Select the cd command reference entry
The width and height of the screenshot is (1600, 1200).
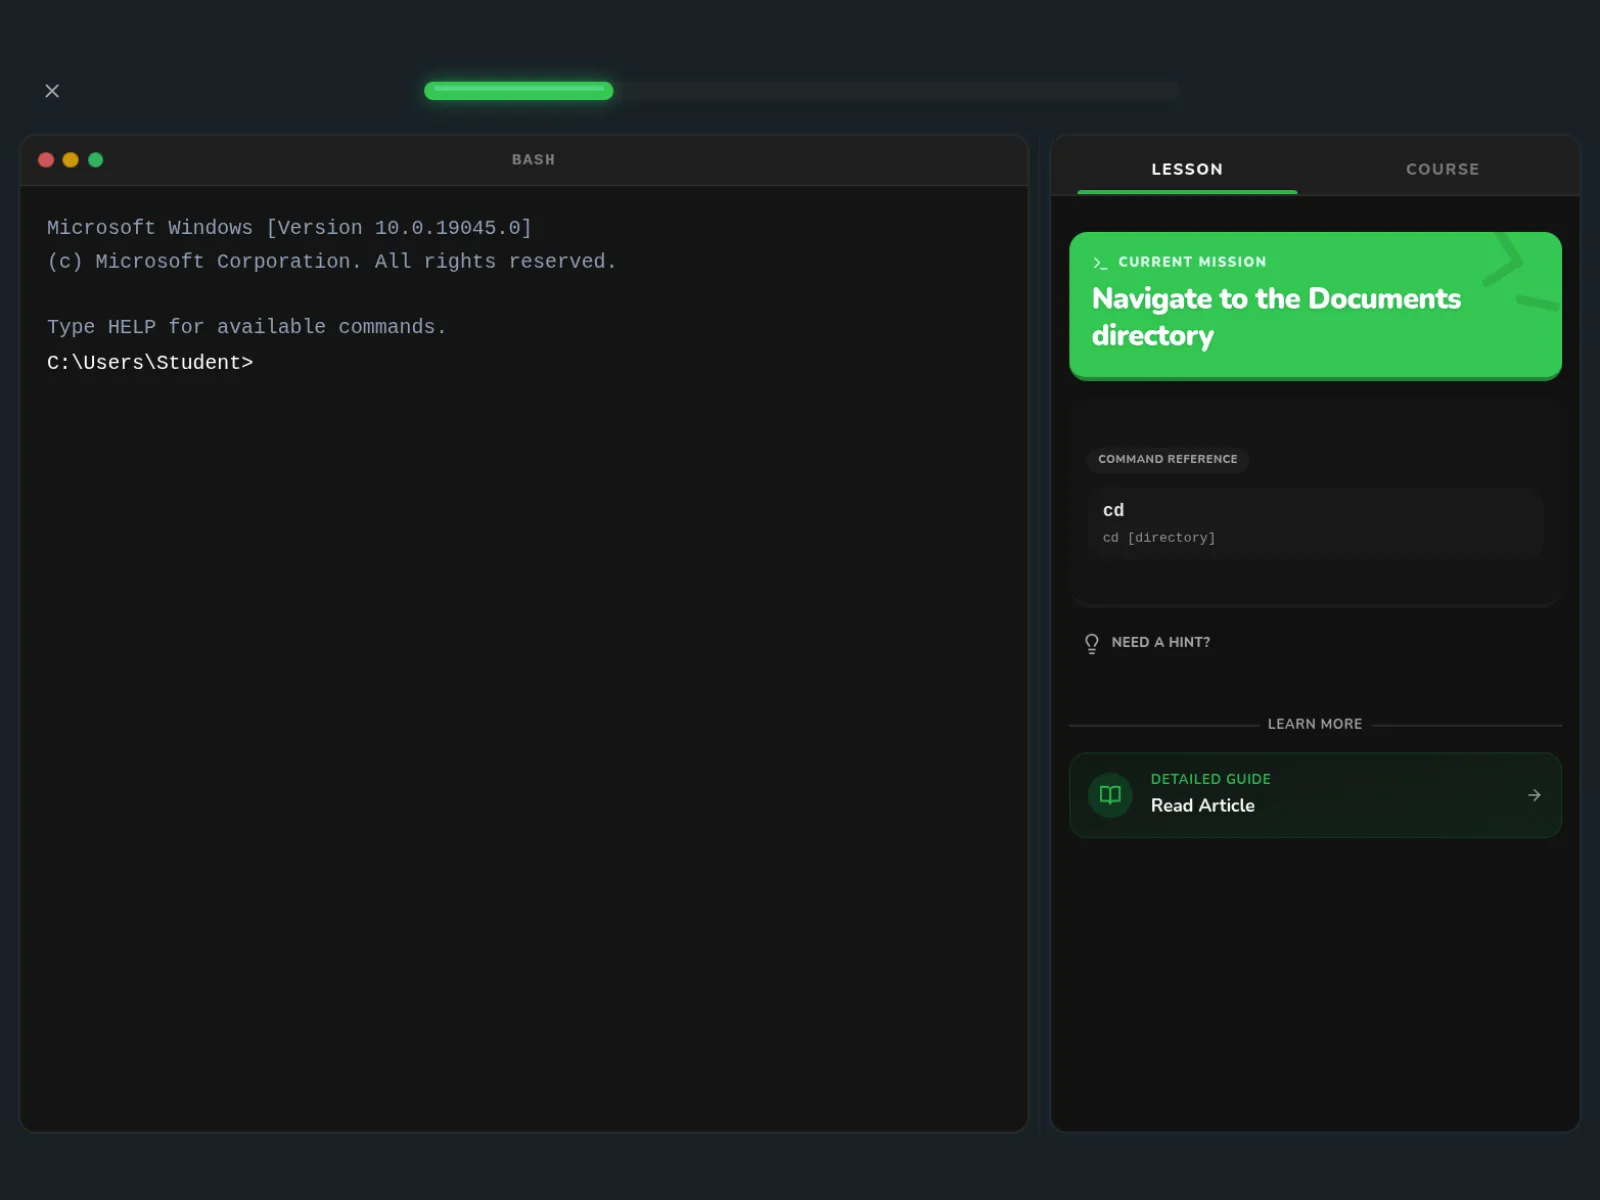click(x=1315, y=522)
